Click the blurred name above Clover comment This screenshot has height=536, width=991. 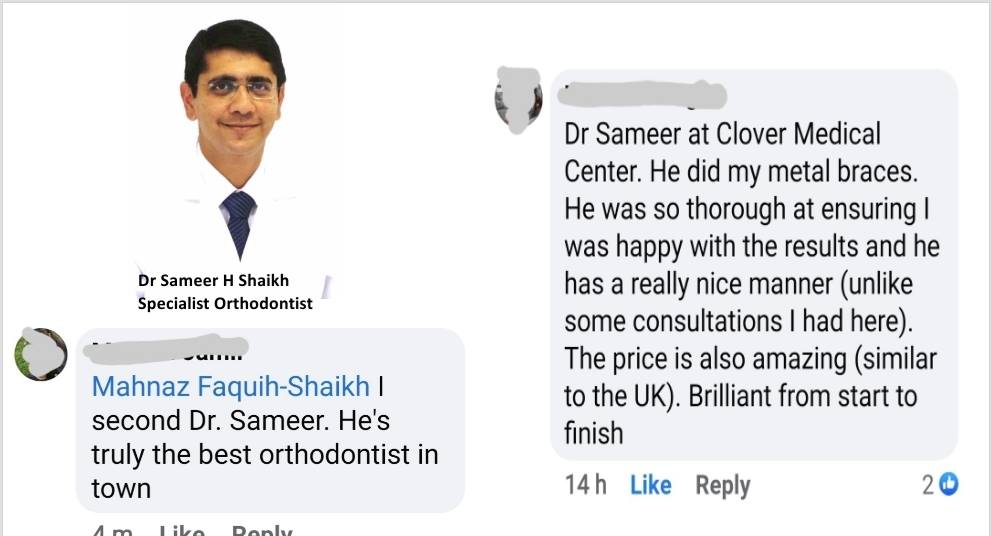pos(642,95)
